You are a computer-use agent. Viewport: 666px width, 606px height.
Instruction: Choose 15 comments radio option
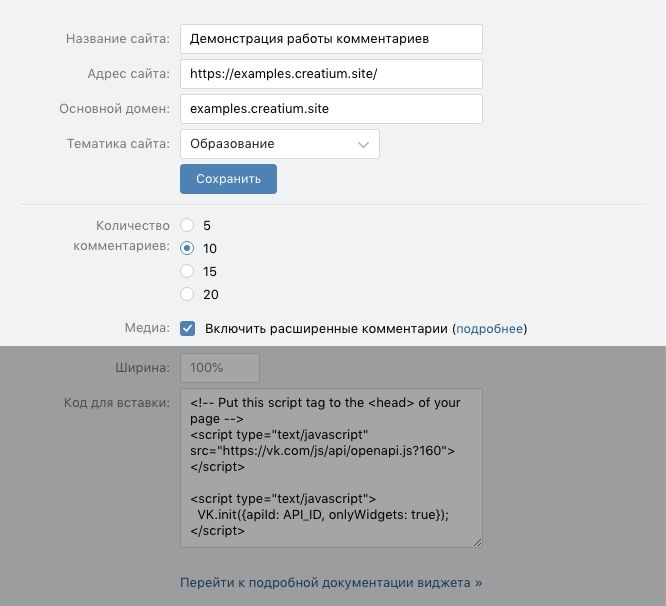187,271
